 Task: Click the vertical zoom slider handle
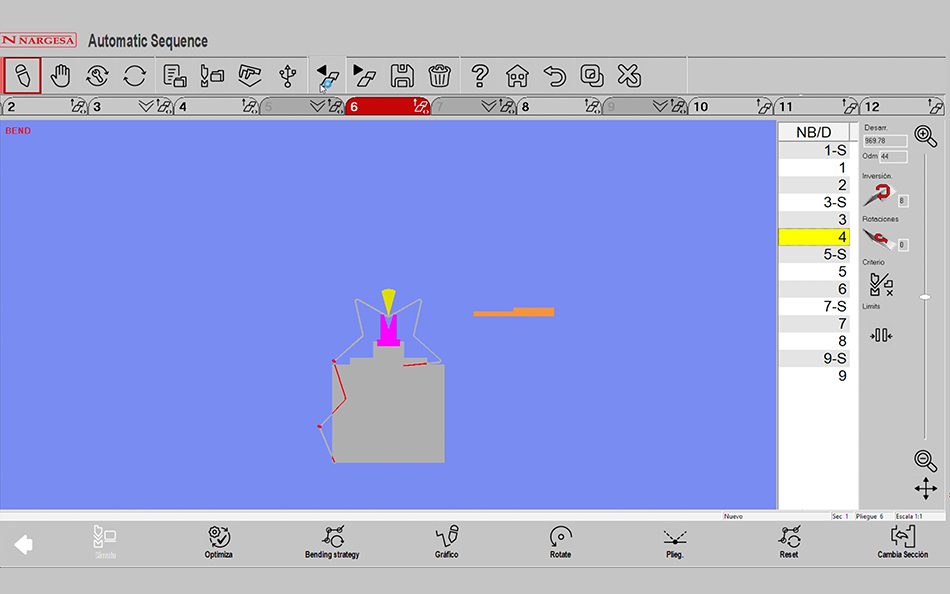(925, 297)
